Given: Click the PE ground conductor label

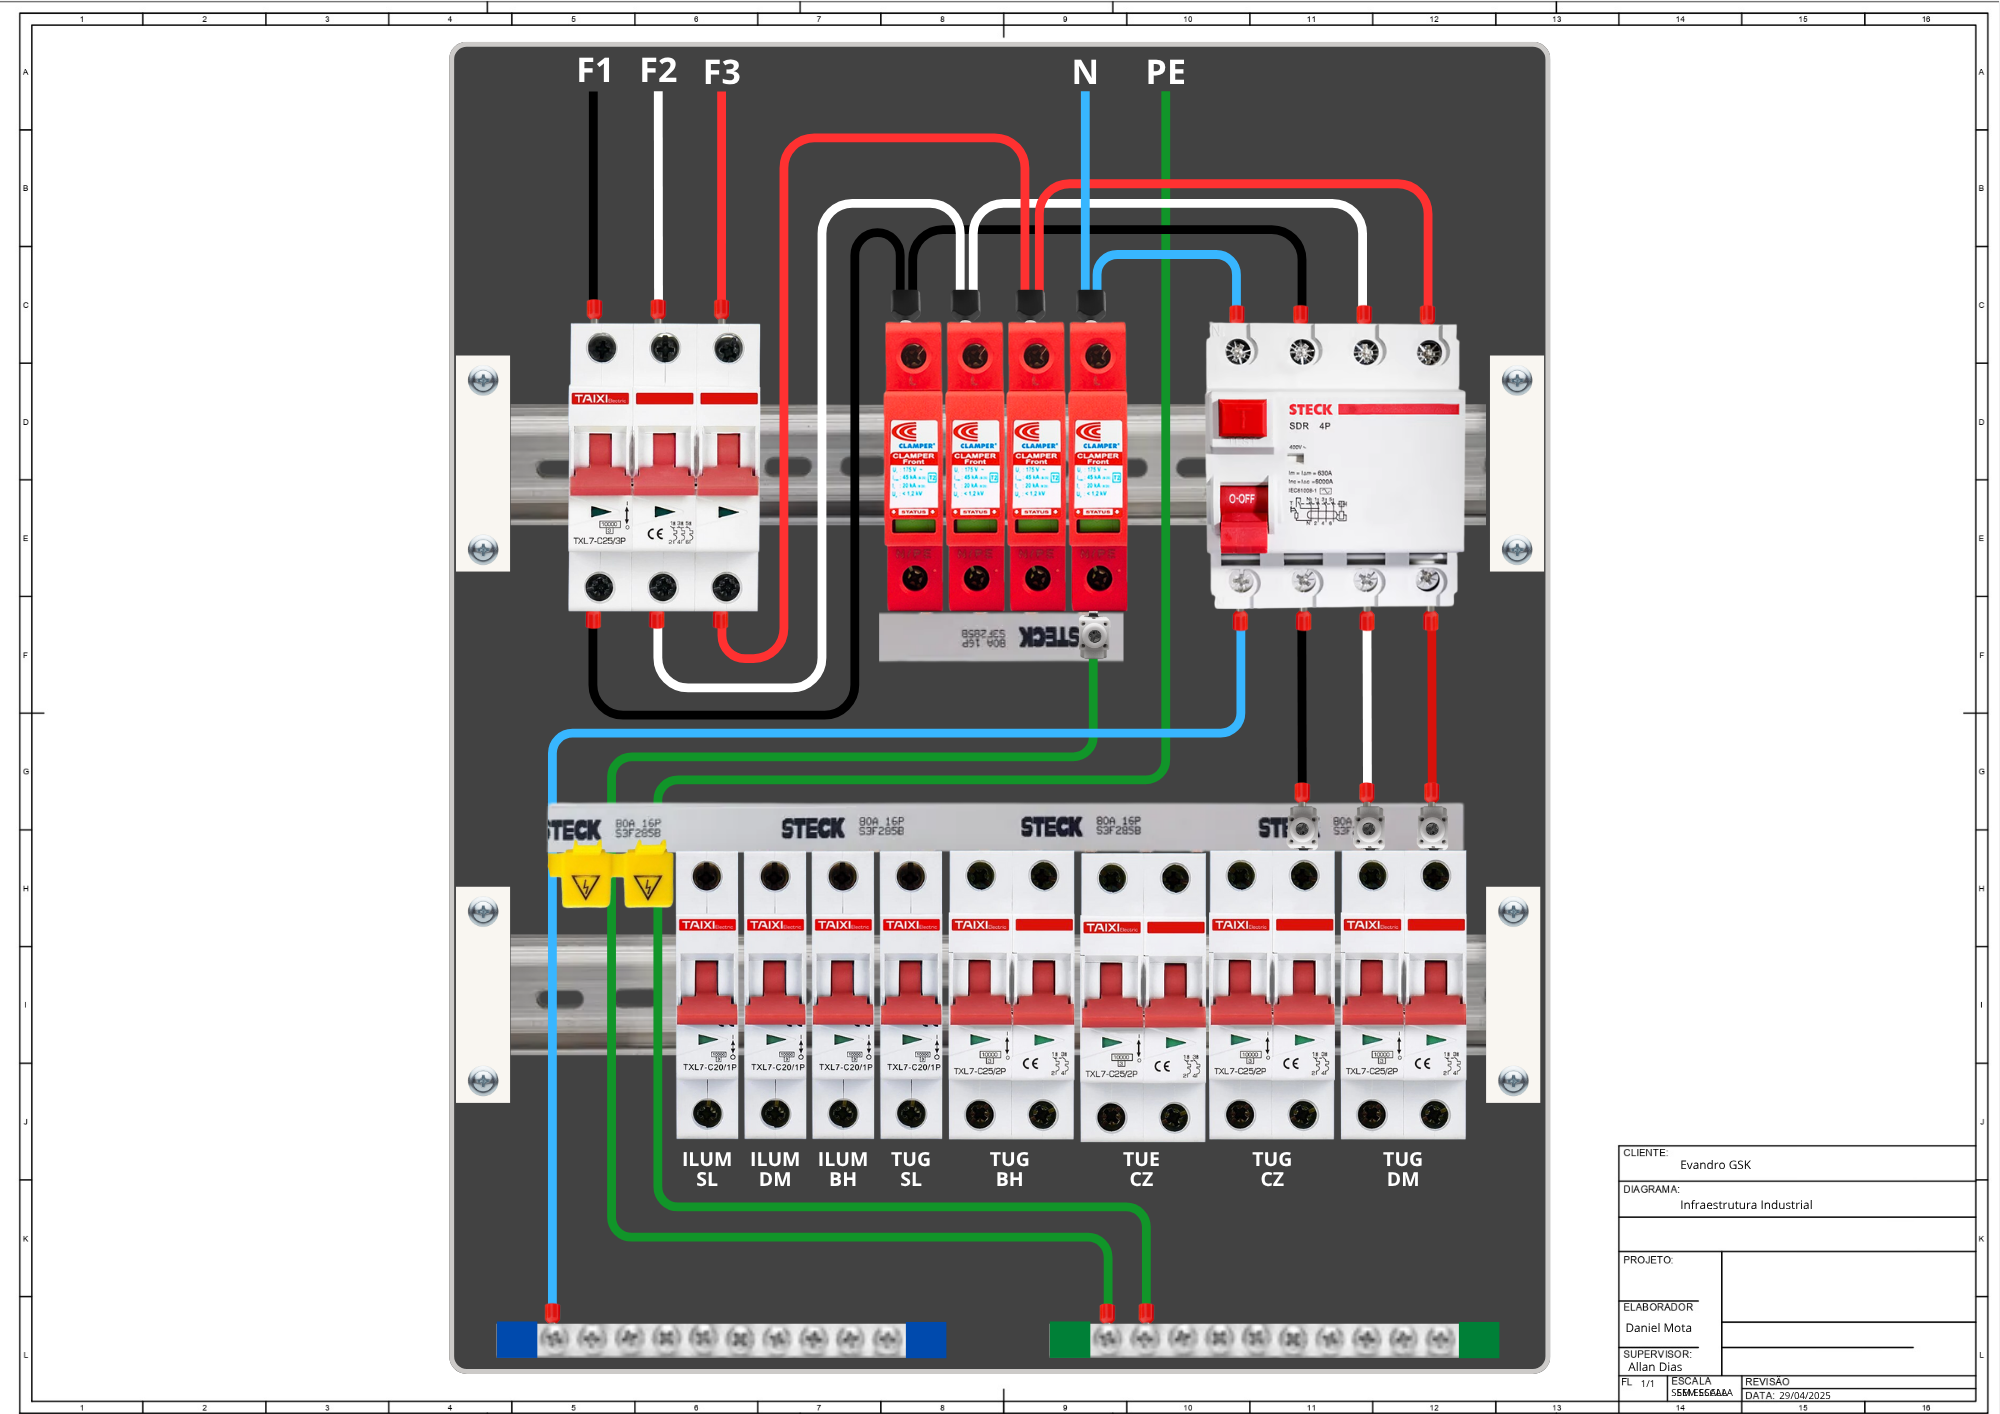Looking at the screenshot, I should [x=1165, y=73].
